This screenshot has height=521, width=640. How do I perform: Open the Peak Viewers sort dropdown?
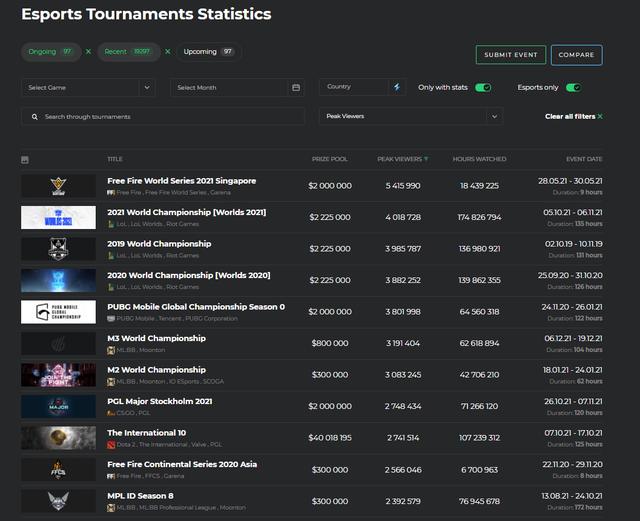click(411, 116)
